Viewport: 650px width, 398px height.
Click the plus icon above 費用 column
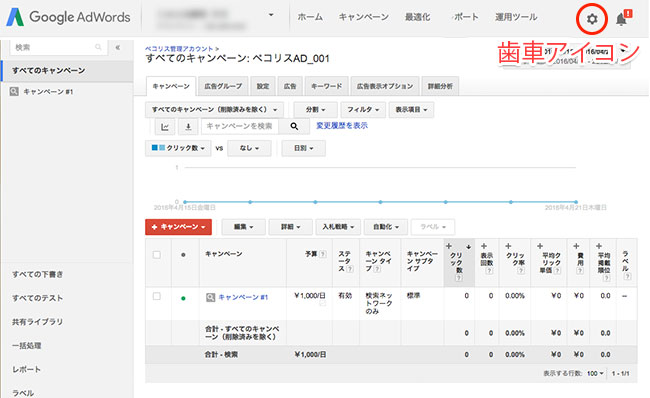tap(576, 246)
